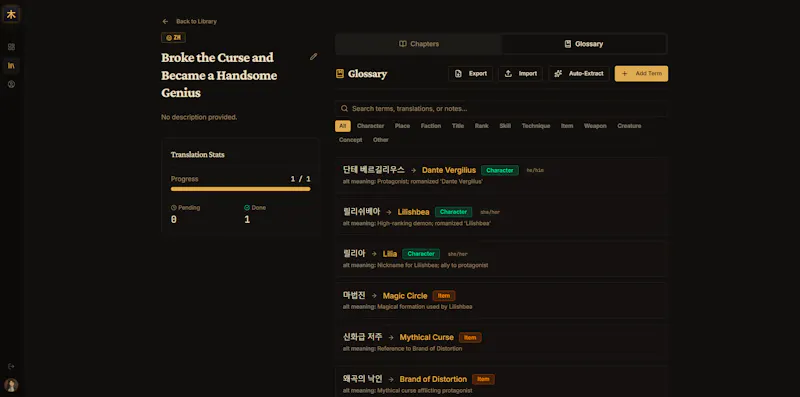Click the Magic Circle translation
This screenshot has width=800, height=397.
pyautogui.click(x=405, y=296)
